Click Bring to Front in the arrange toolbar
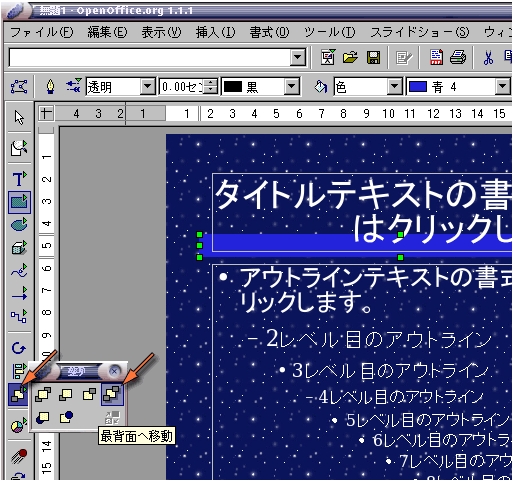The image size is (512, 480). point(43,394)
